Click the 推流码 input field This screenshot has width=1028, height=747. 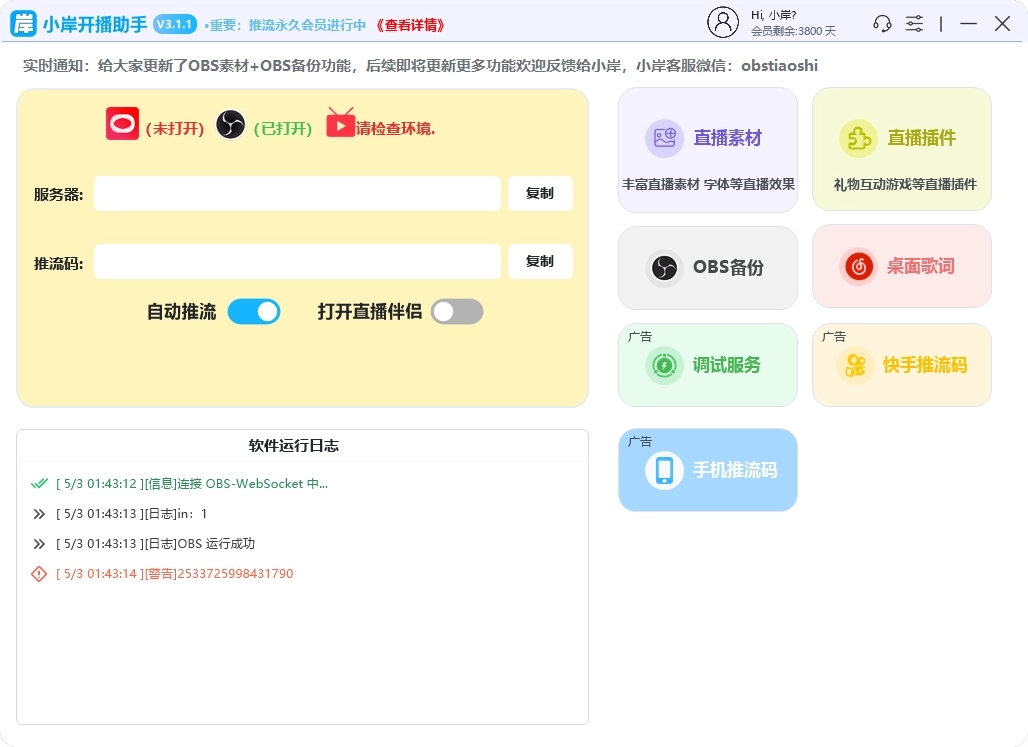(x=297, y=262)
